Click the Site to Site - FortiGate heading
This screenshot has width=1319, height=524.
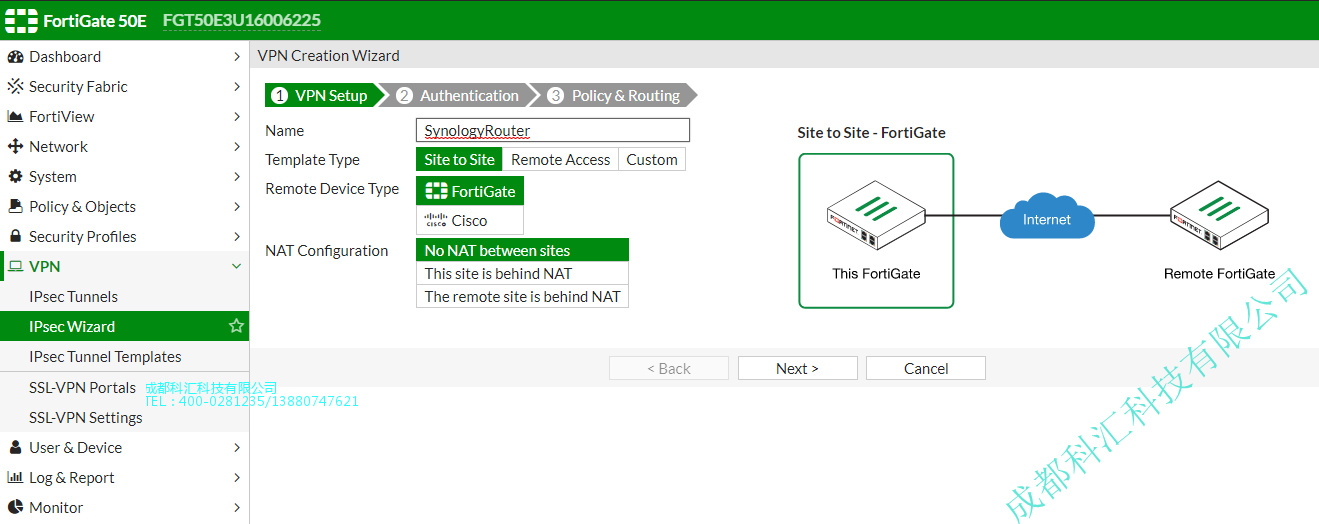pos(871,132)
